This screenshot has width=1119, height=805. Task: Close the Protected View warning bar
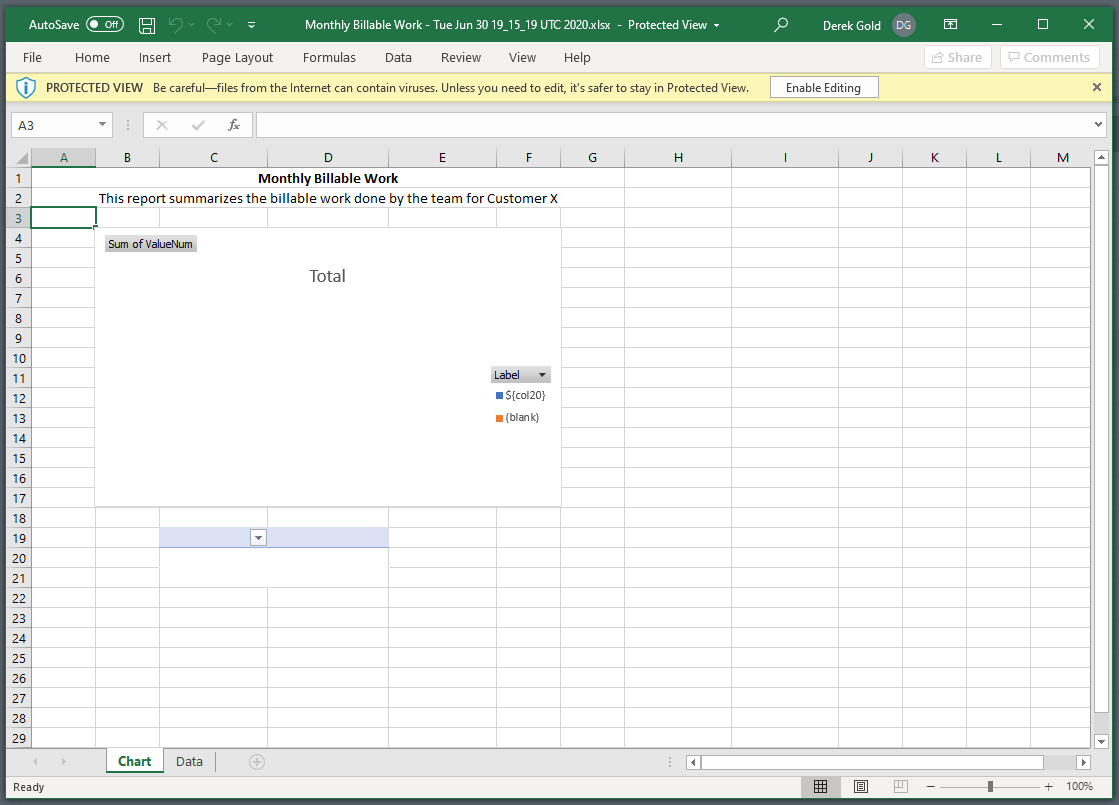click(1096, 88)
